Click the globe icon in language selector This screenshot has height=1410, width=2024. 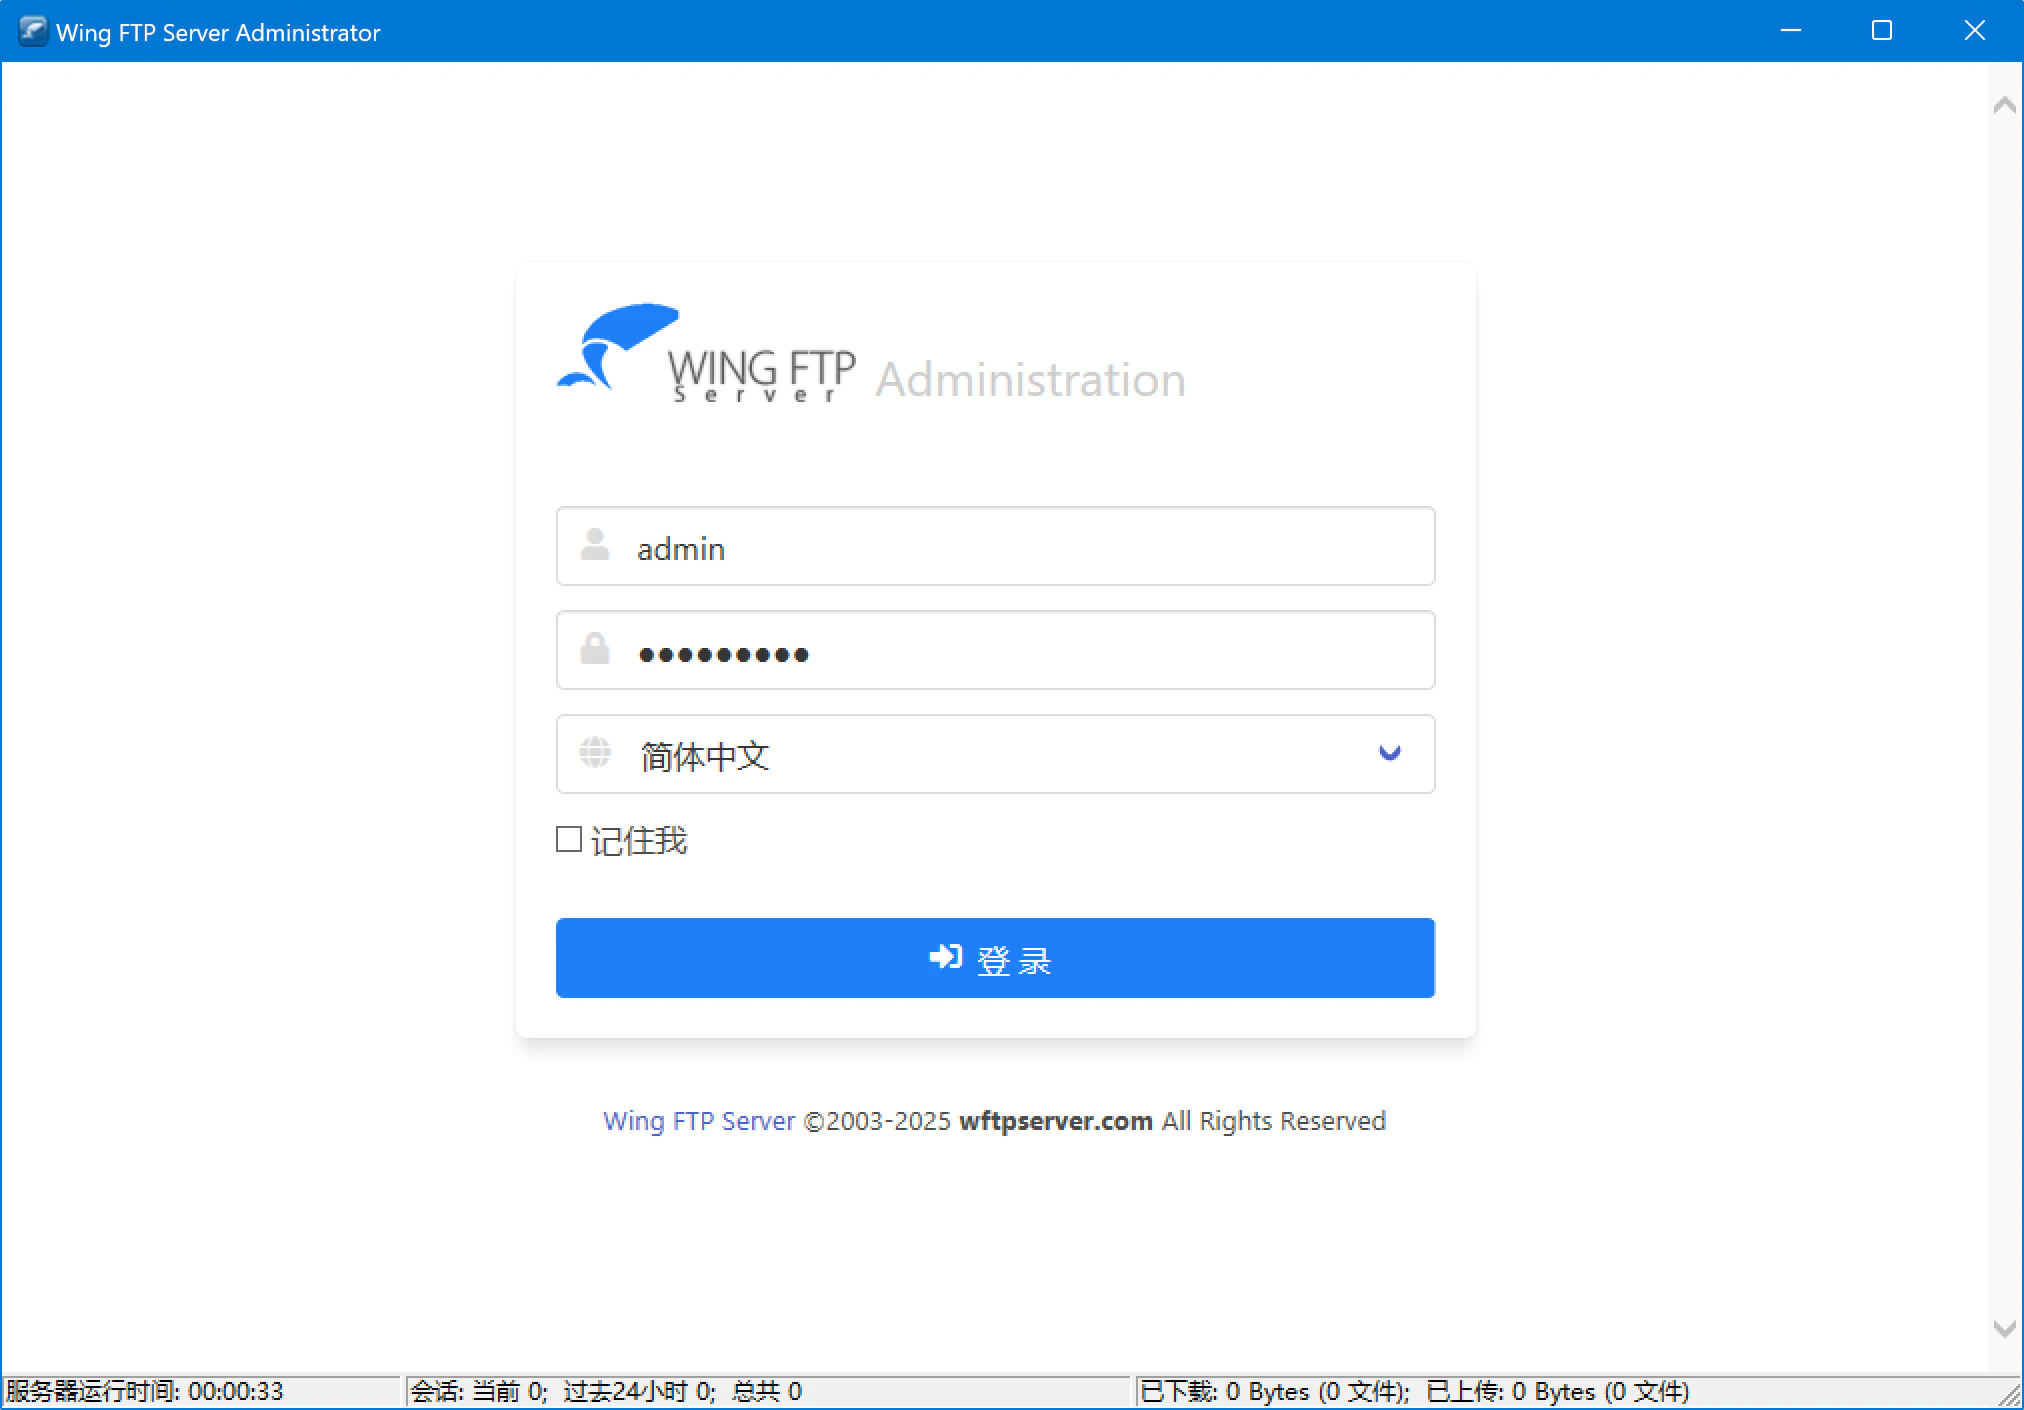coord(595,752)
